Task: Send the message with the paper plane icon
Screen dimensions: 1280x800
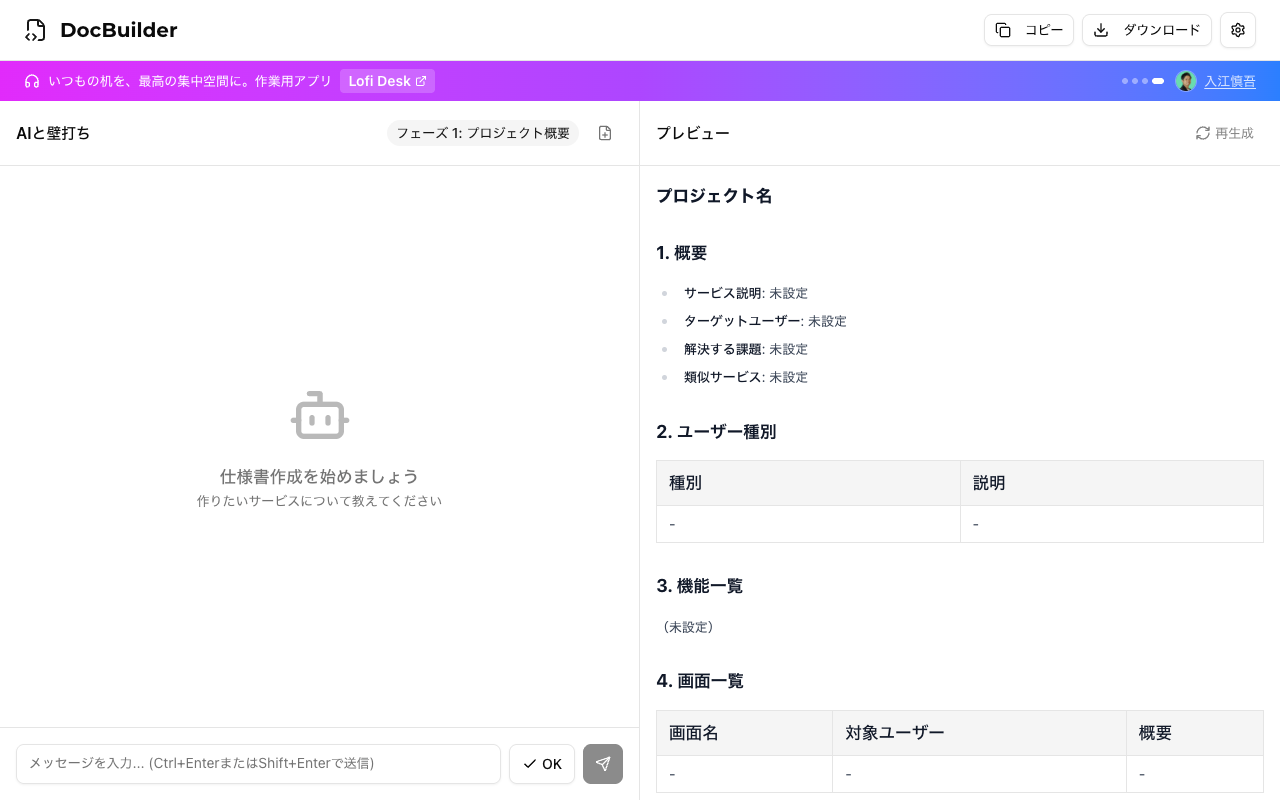Action: point(603,764)
